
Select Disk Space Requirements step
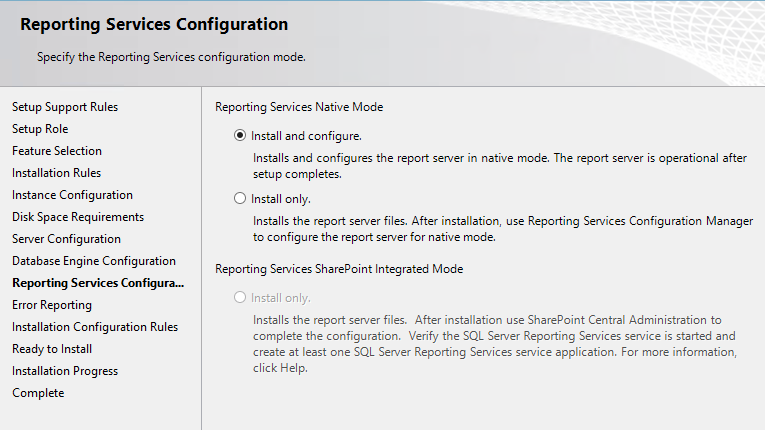78,217
